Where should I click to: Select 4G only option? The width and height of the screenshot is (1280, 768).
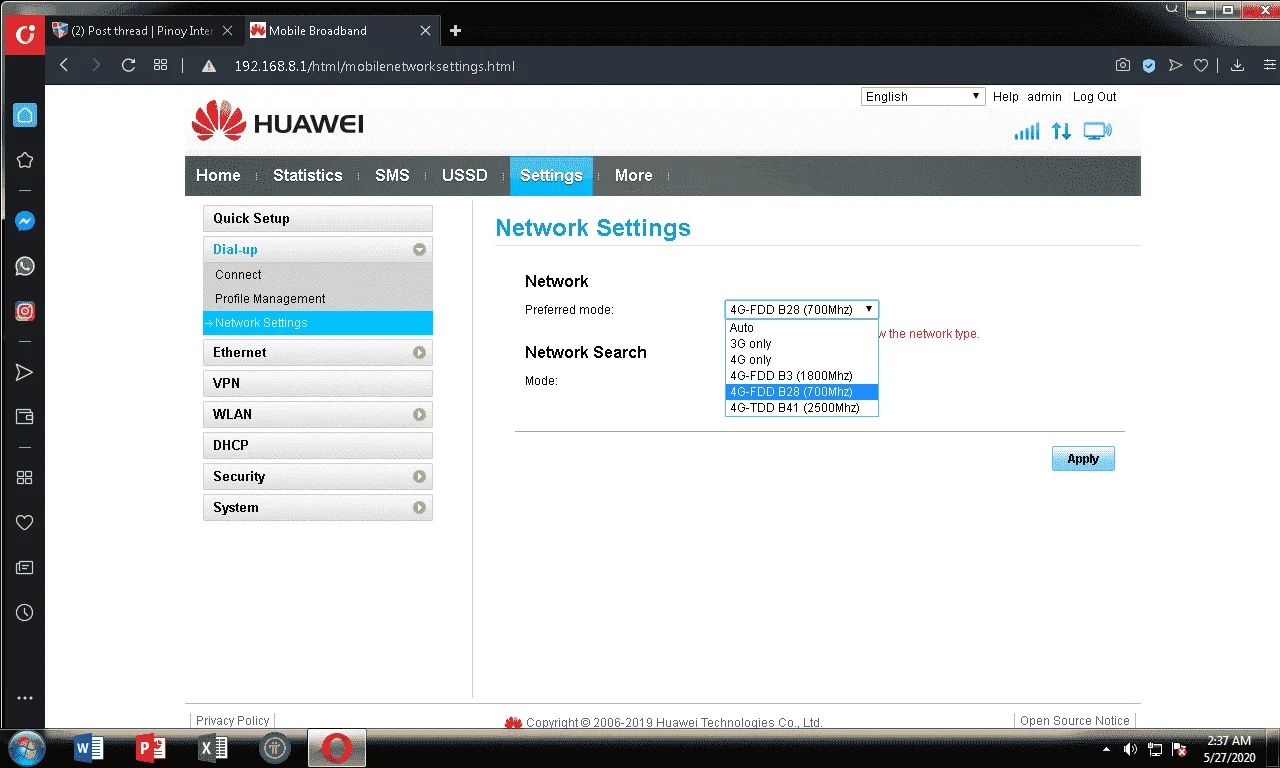coord(802,360)
